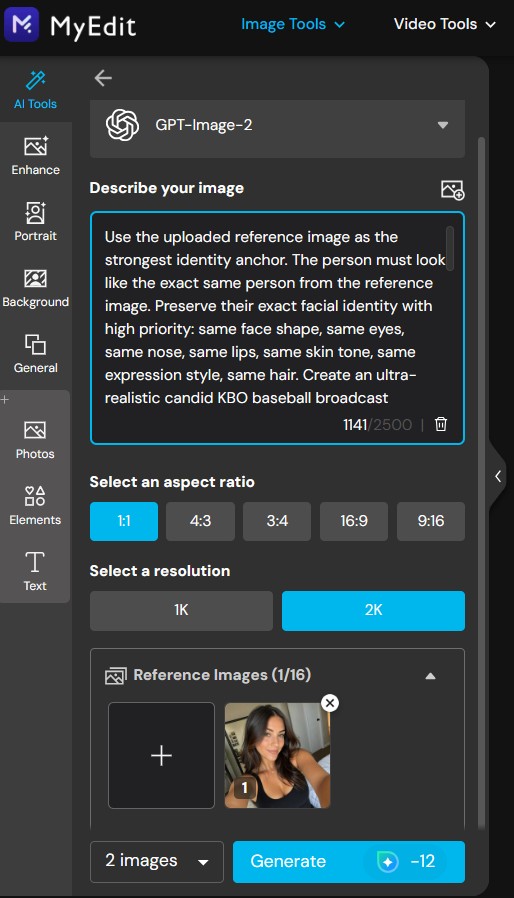Click the image upload icon beside Describe your image
514x898 pixels.
pyautogui.click(x=452, y=190)
